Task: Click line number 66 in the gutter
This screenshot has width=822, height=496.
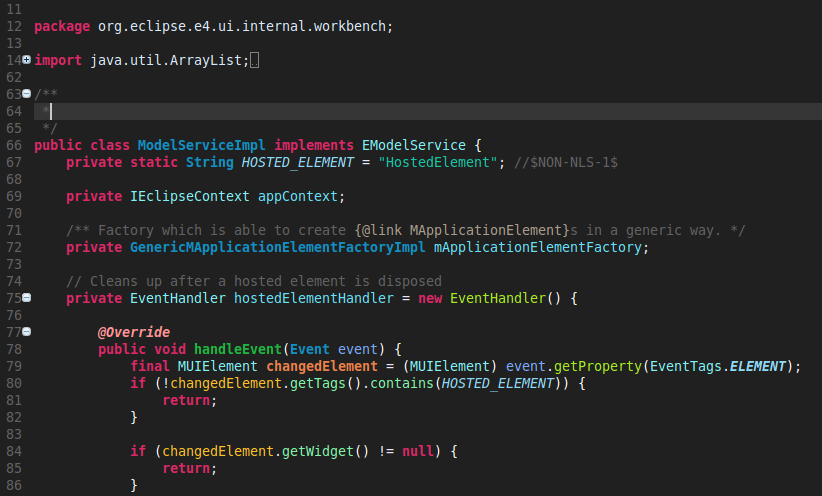Action: [x=14, y=145]
